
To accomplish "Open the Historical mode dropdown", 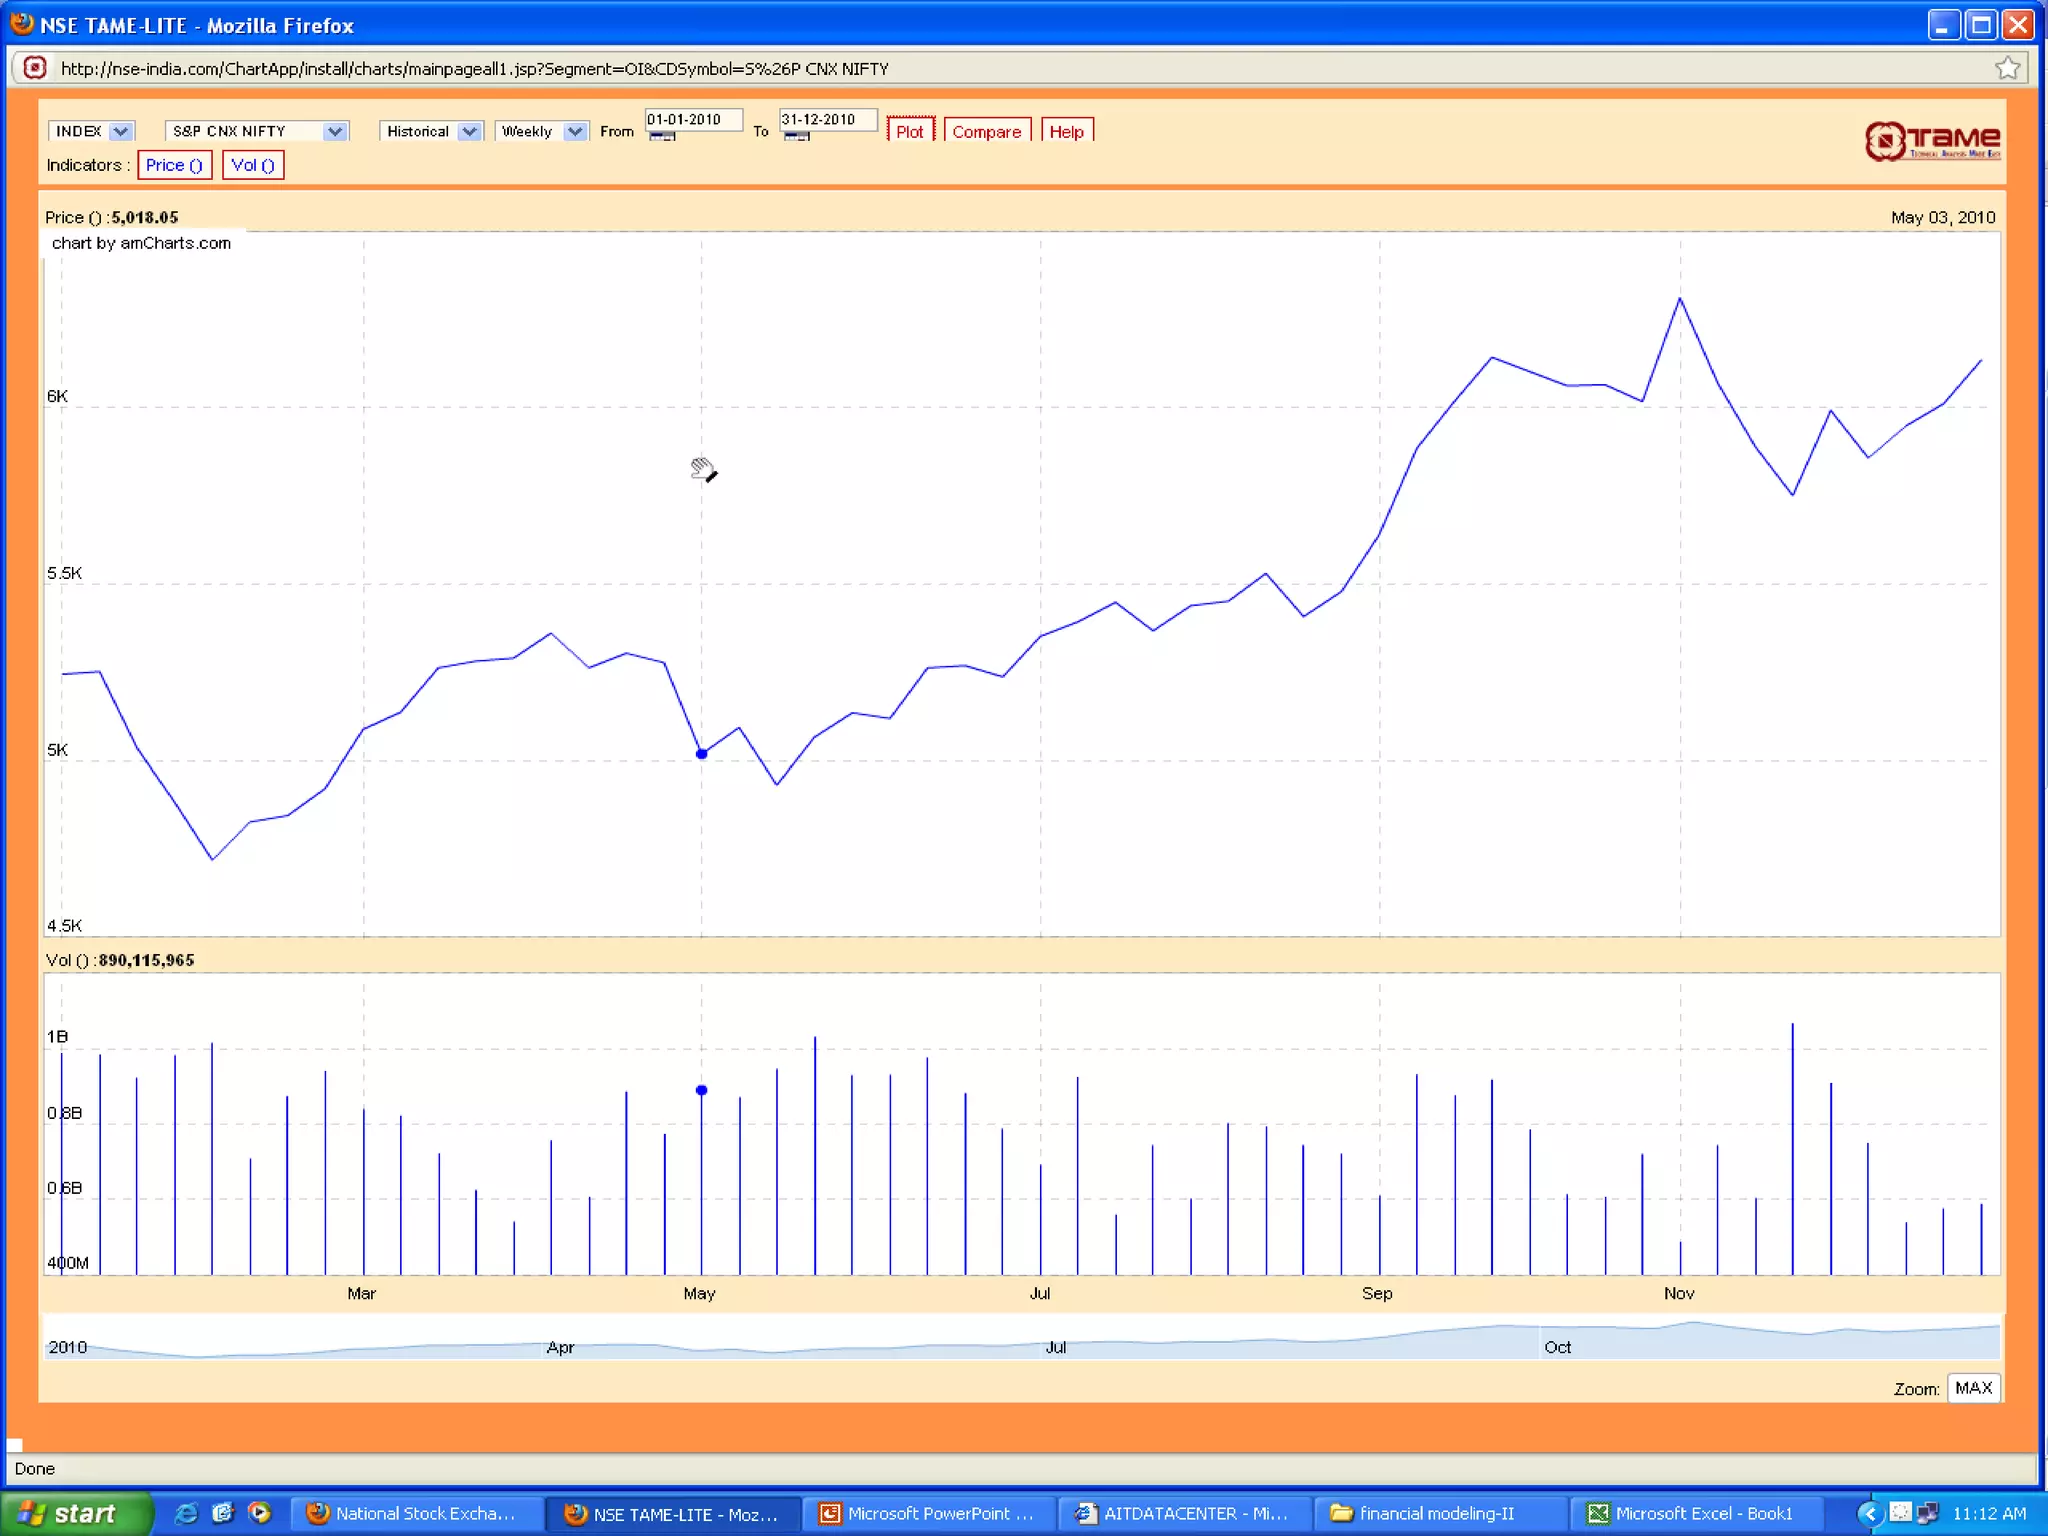I will [469, 131].
